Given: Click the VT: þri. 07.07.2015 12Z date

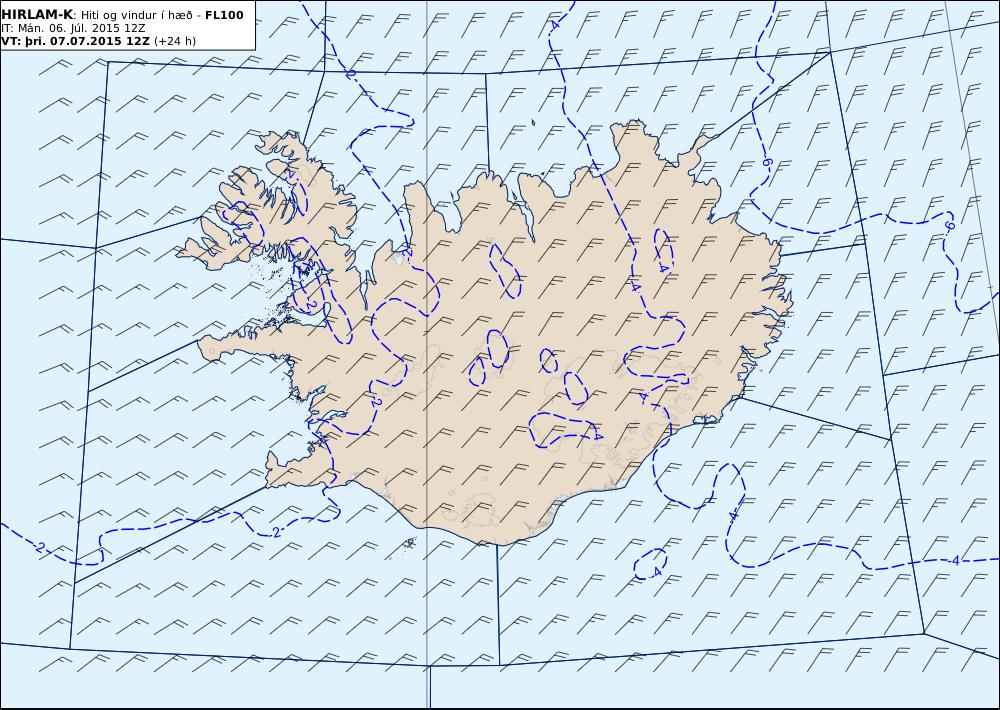Looking at the screenshot, I should pyautogui.click(x=76, y=41).
